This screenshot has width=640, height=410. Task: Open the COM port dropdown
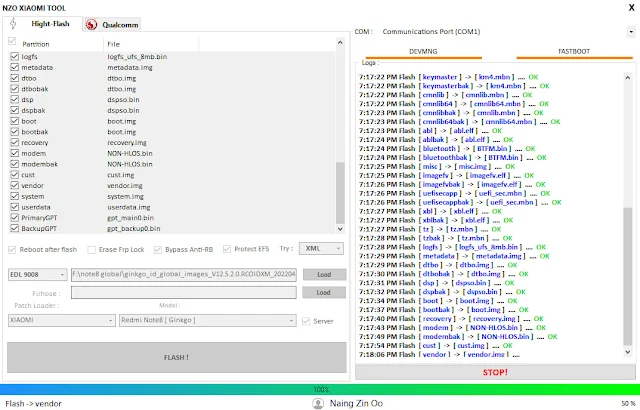coord(631,32)
